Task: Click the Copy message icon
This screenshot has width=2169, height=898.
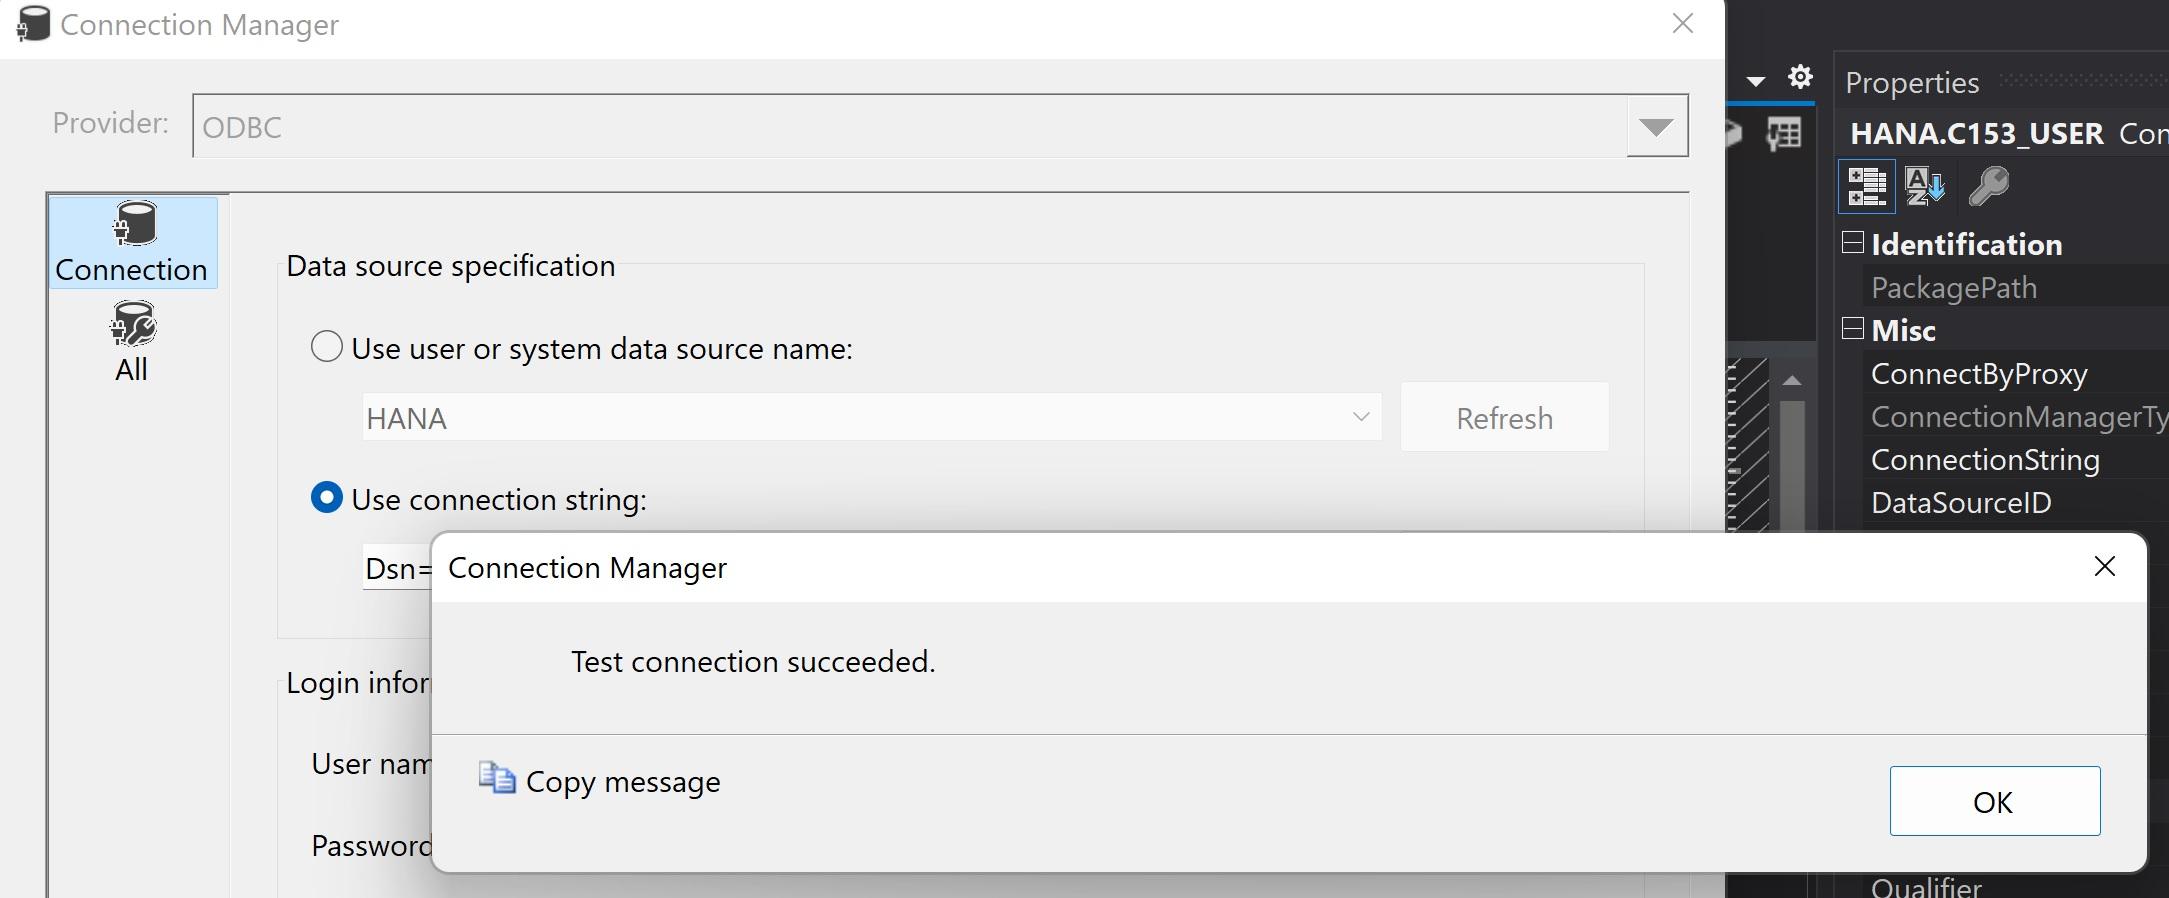Action: click(x=496, y=778)
